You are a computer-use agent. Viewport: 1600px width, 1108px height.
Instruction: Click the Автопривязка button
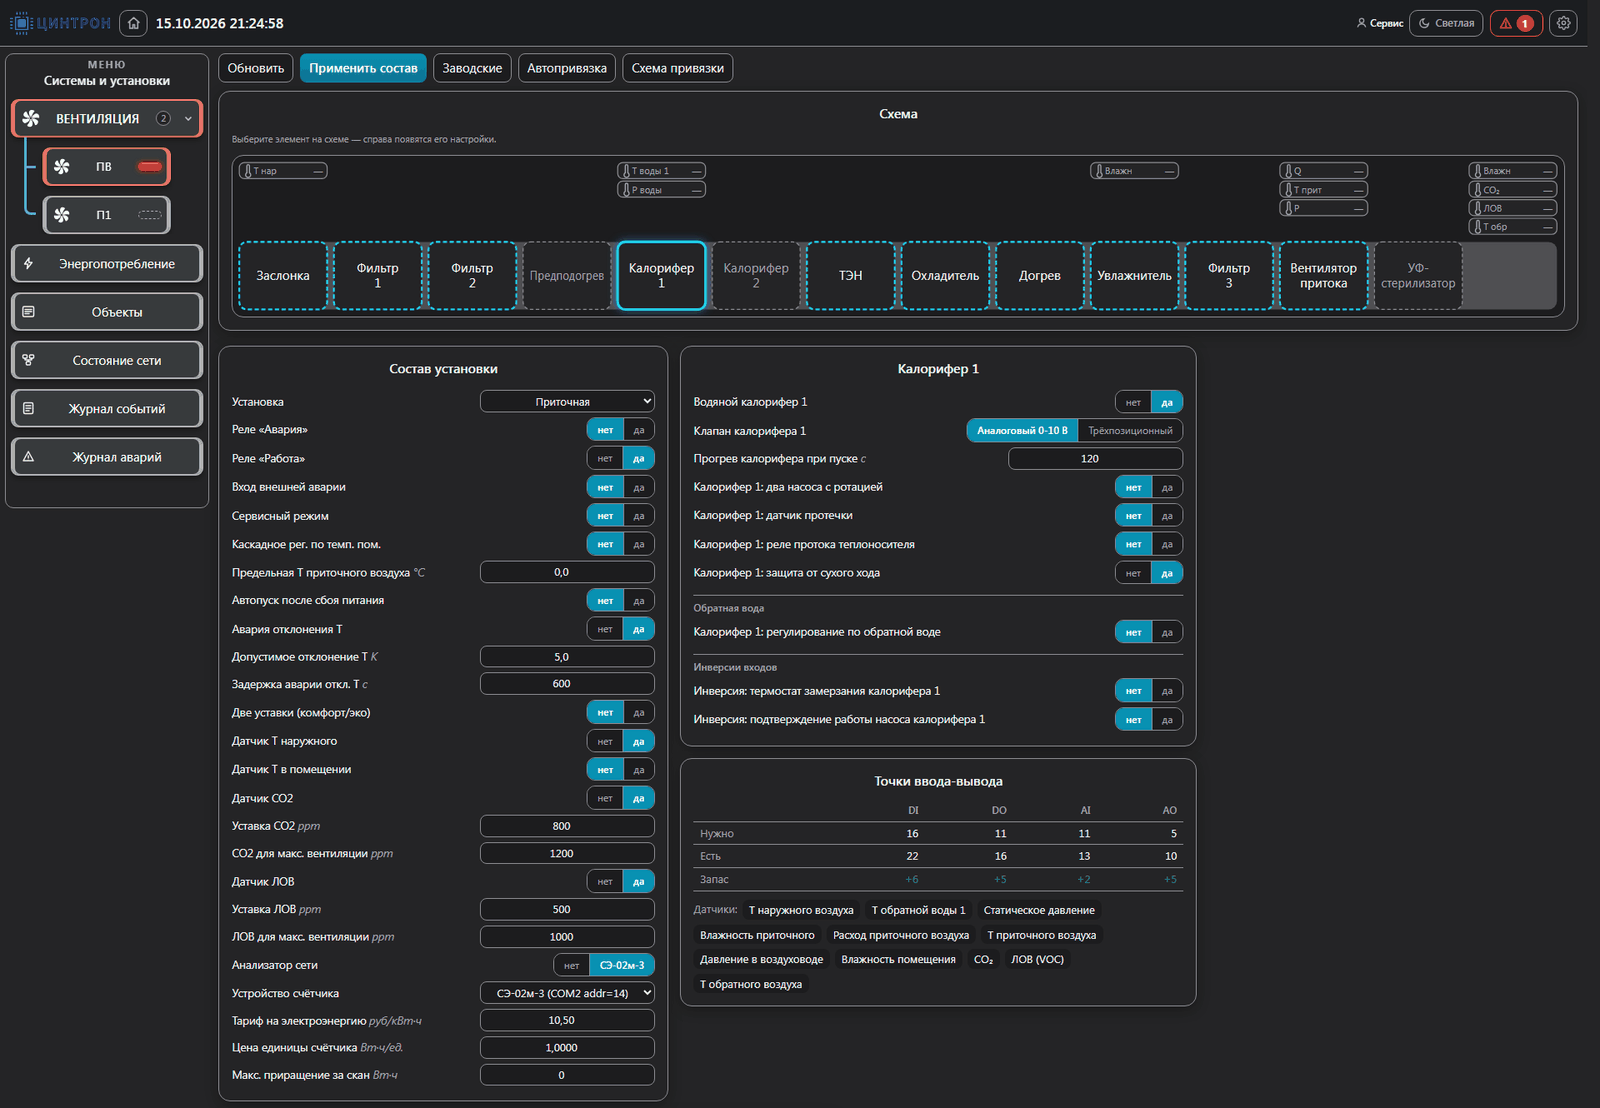(x=567, y=68)
